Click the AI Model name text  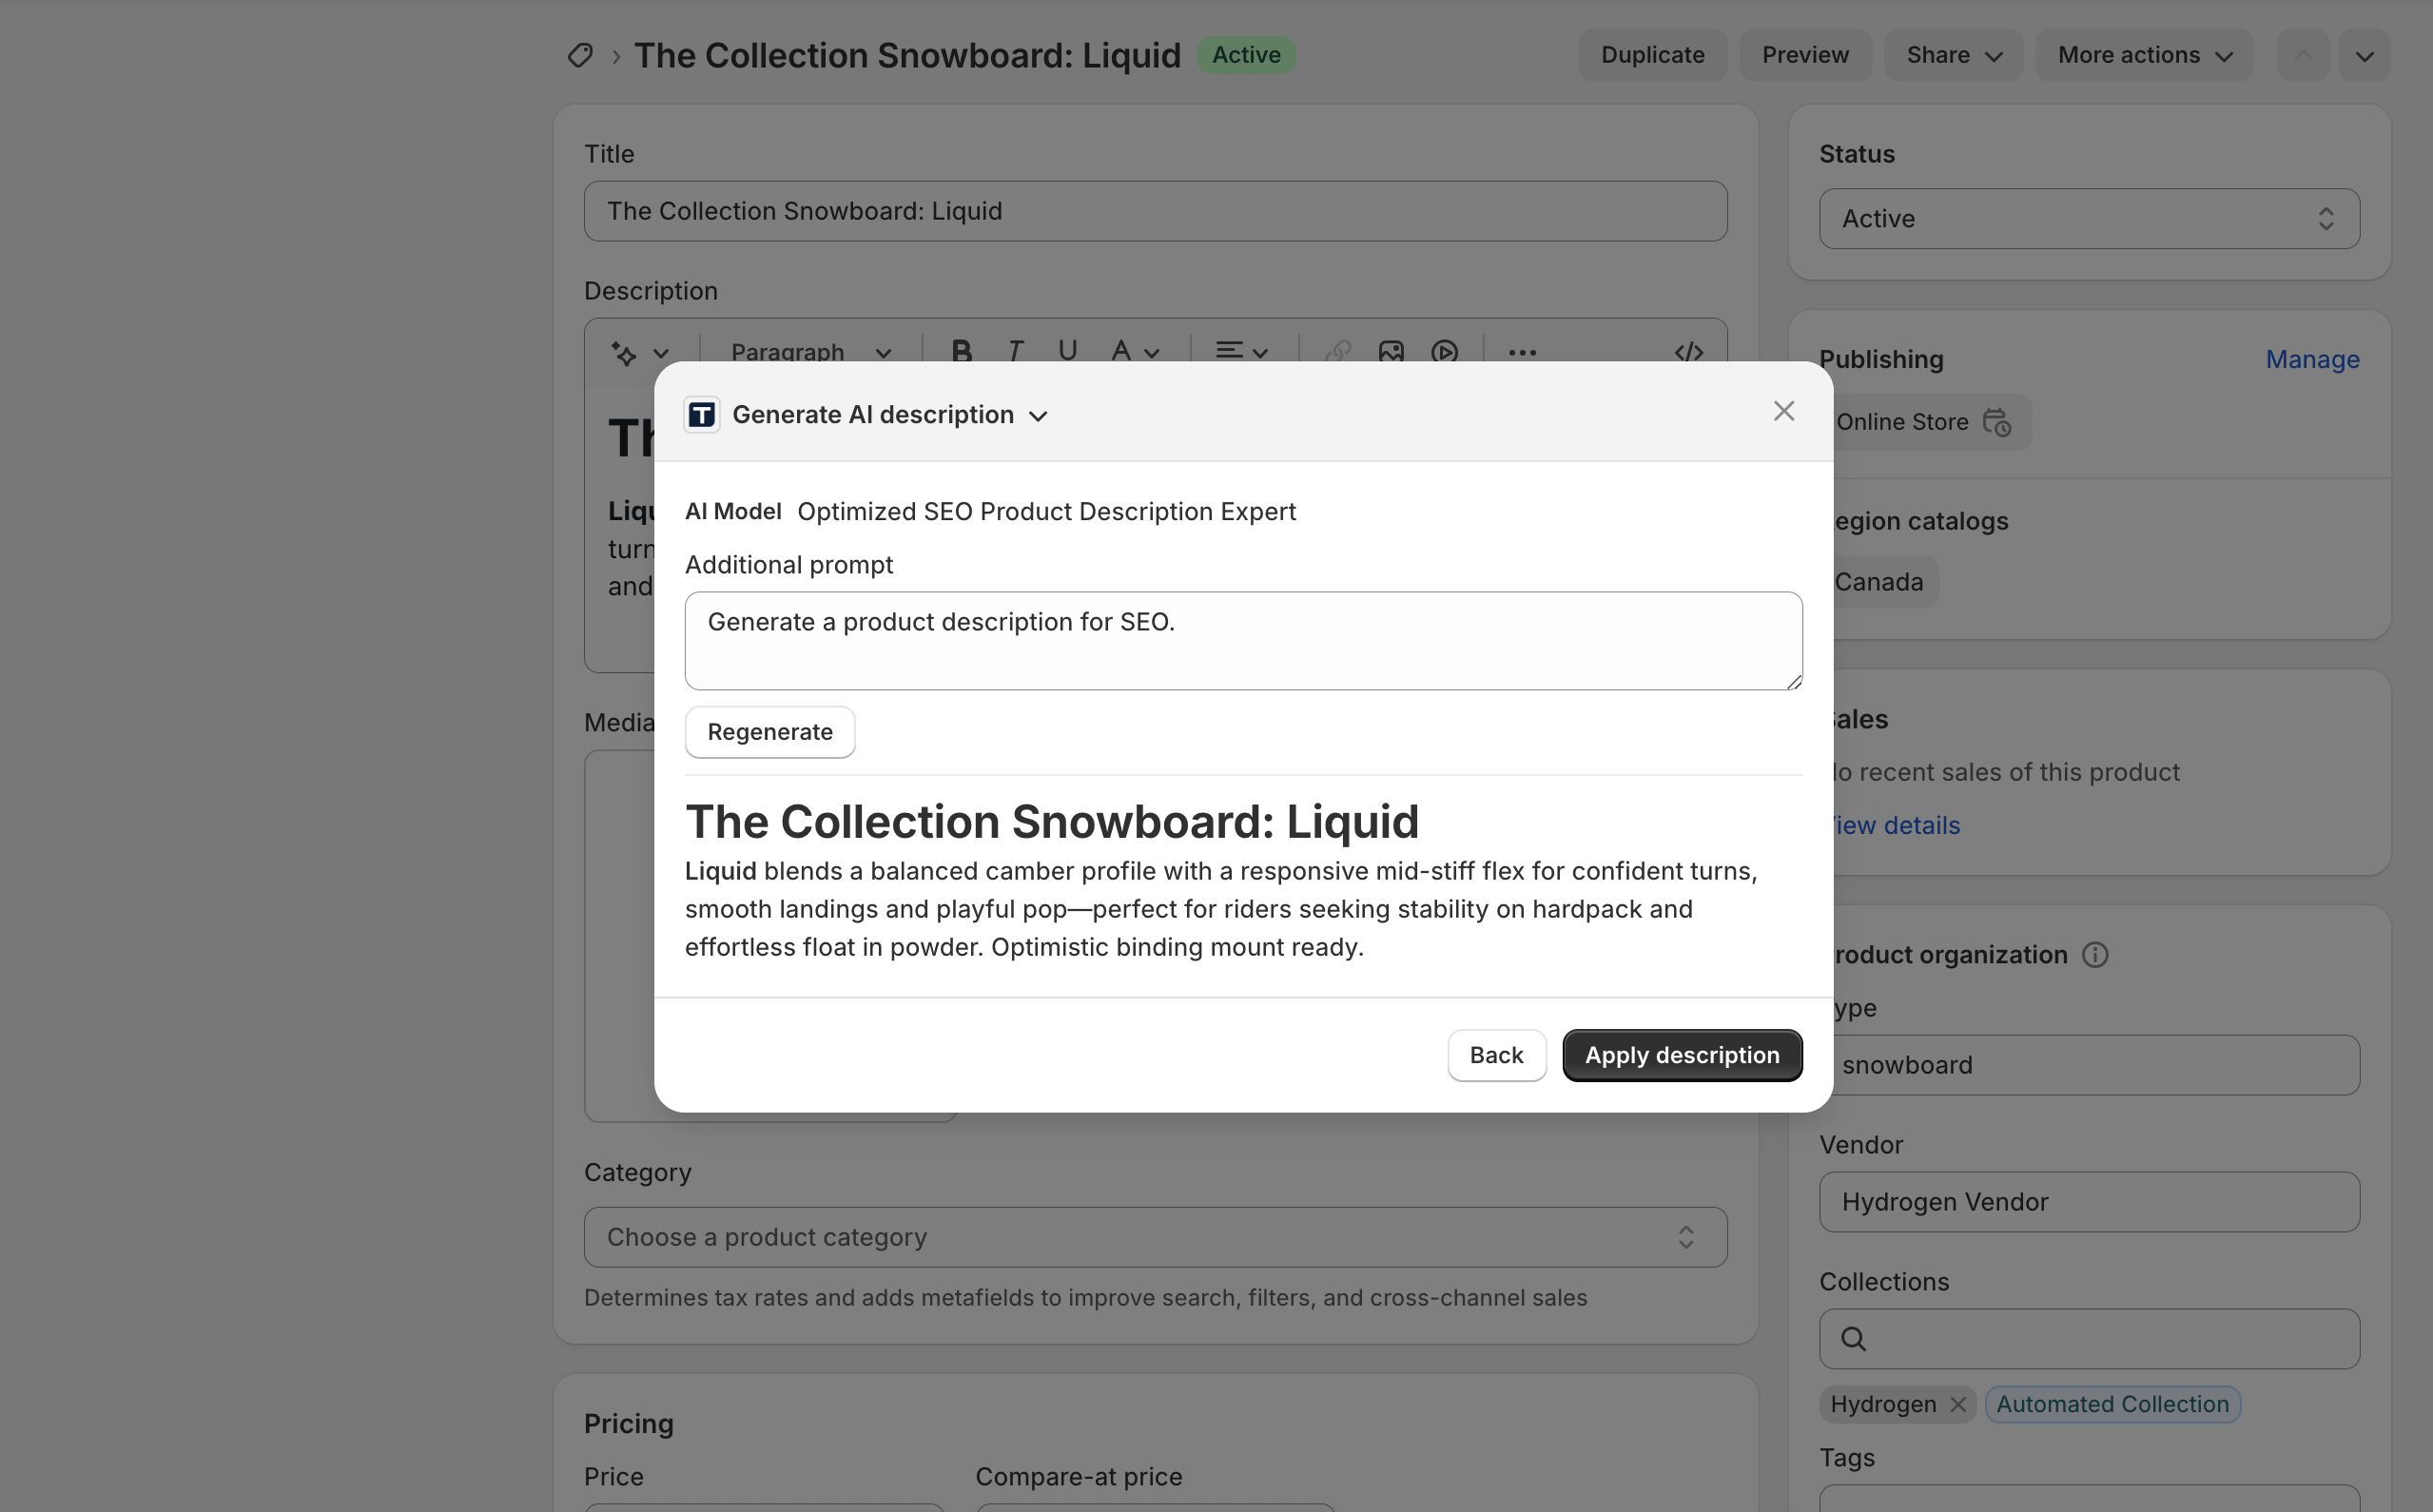click(1046, 512)
